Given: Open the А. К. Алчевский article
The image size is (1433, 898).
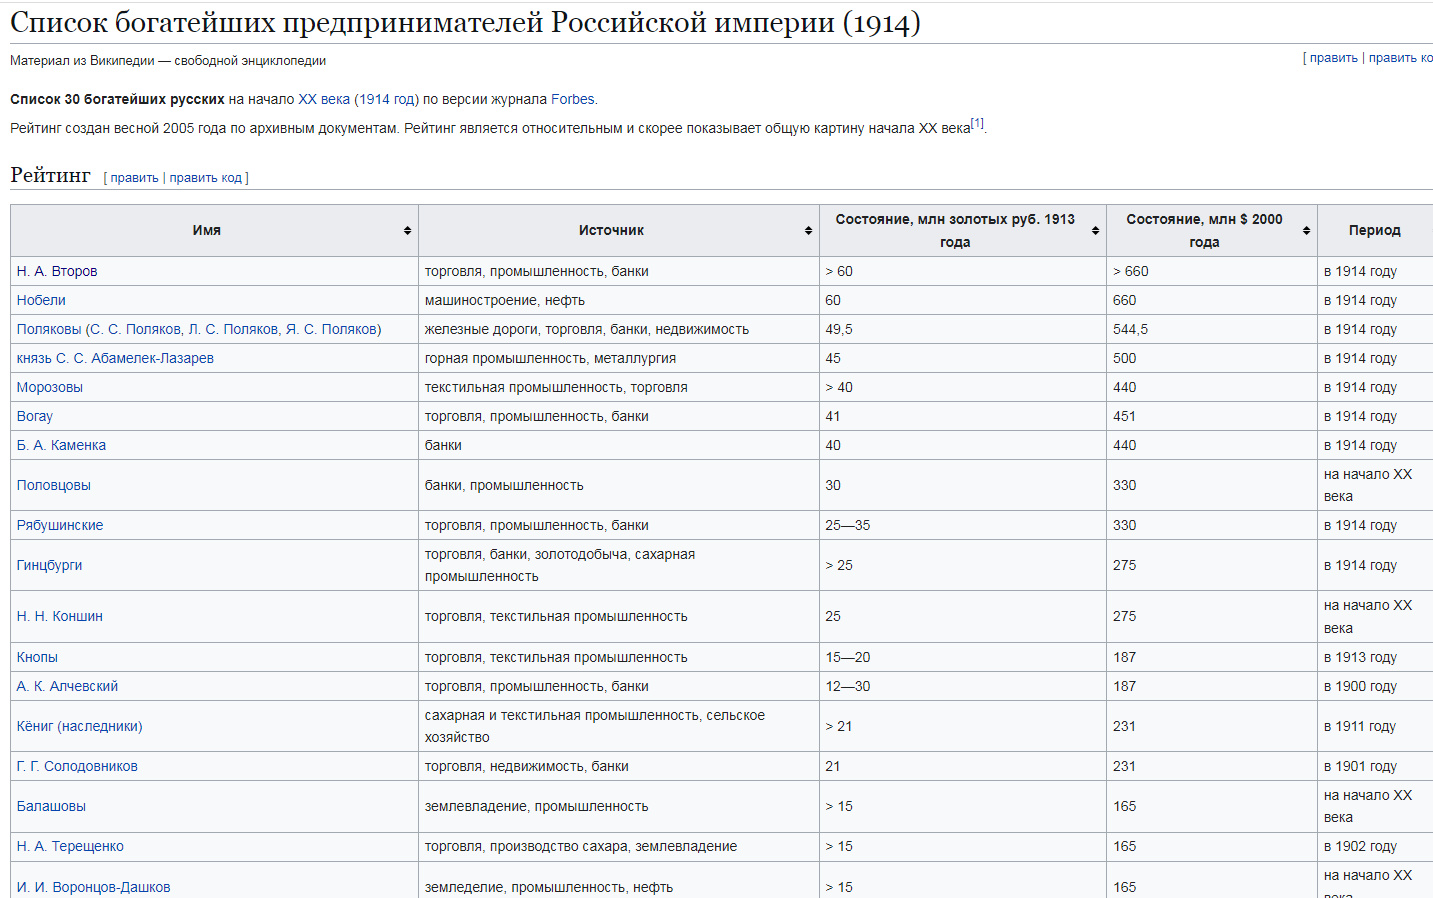Looking at the screenshot, I should pyautogui.click(x=67, y=686).
